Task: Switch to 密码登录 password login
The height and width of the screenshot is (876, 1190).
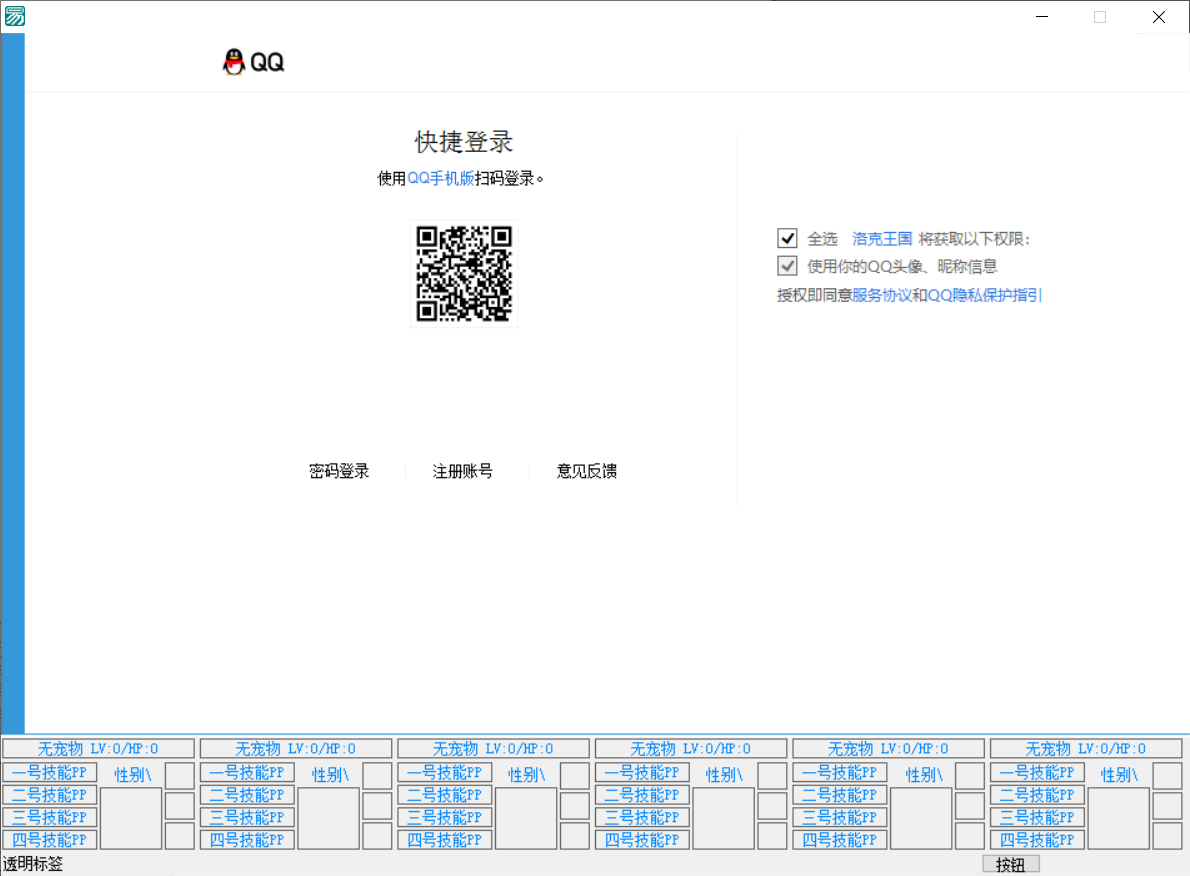Action: click(339, 471)
